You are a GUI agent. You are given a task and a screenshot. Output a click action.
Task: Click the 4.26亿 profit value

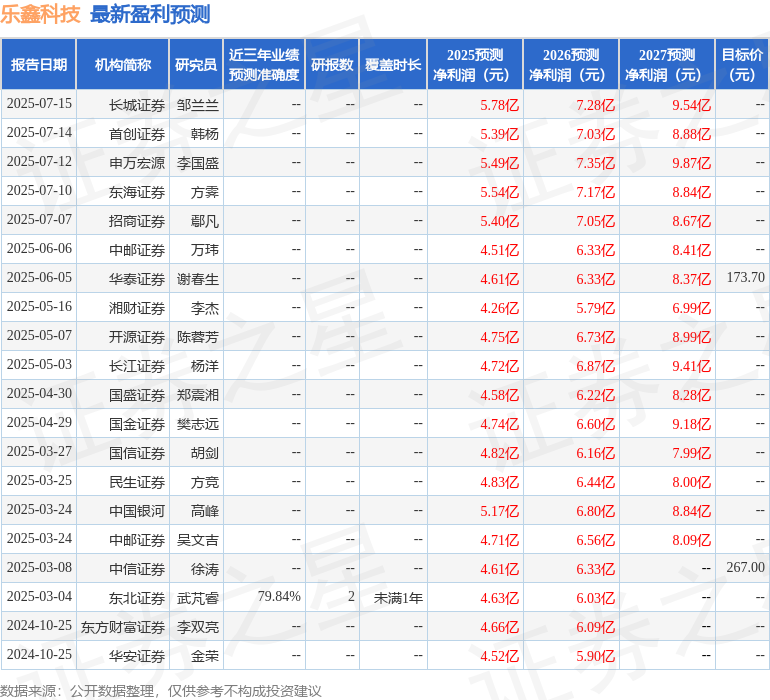(499, 308)
